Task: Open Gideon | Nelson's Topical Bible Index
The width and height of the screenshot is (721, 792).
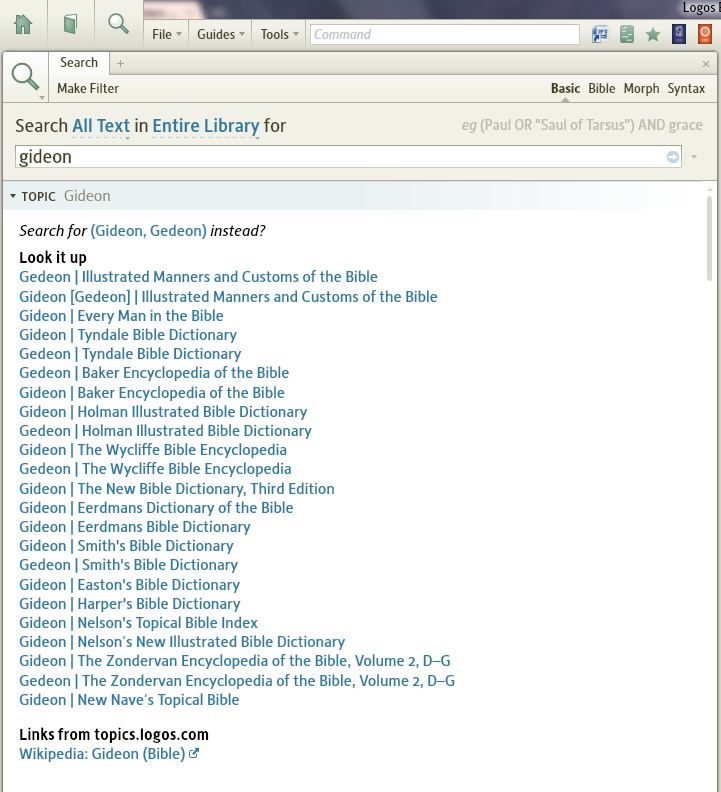Action: (138, 623)
